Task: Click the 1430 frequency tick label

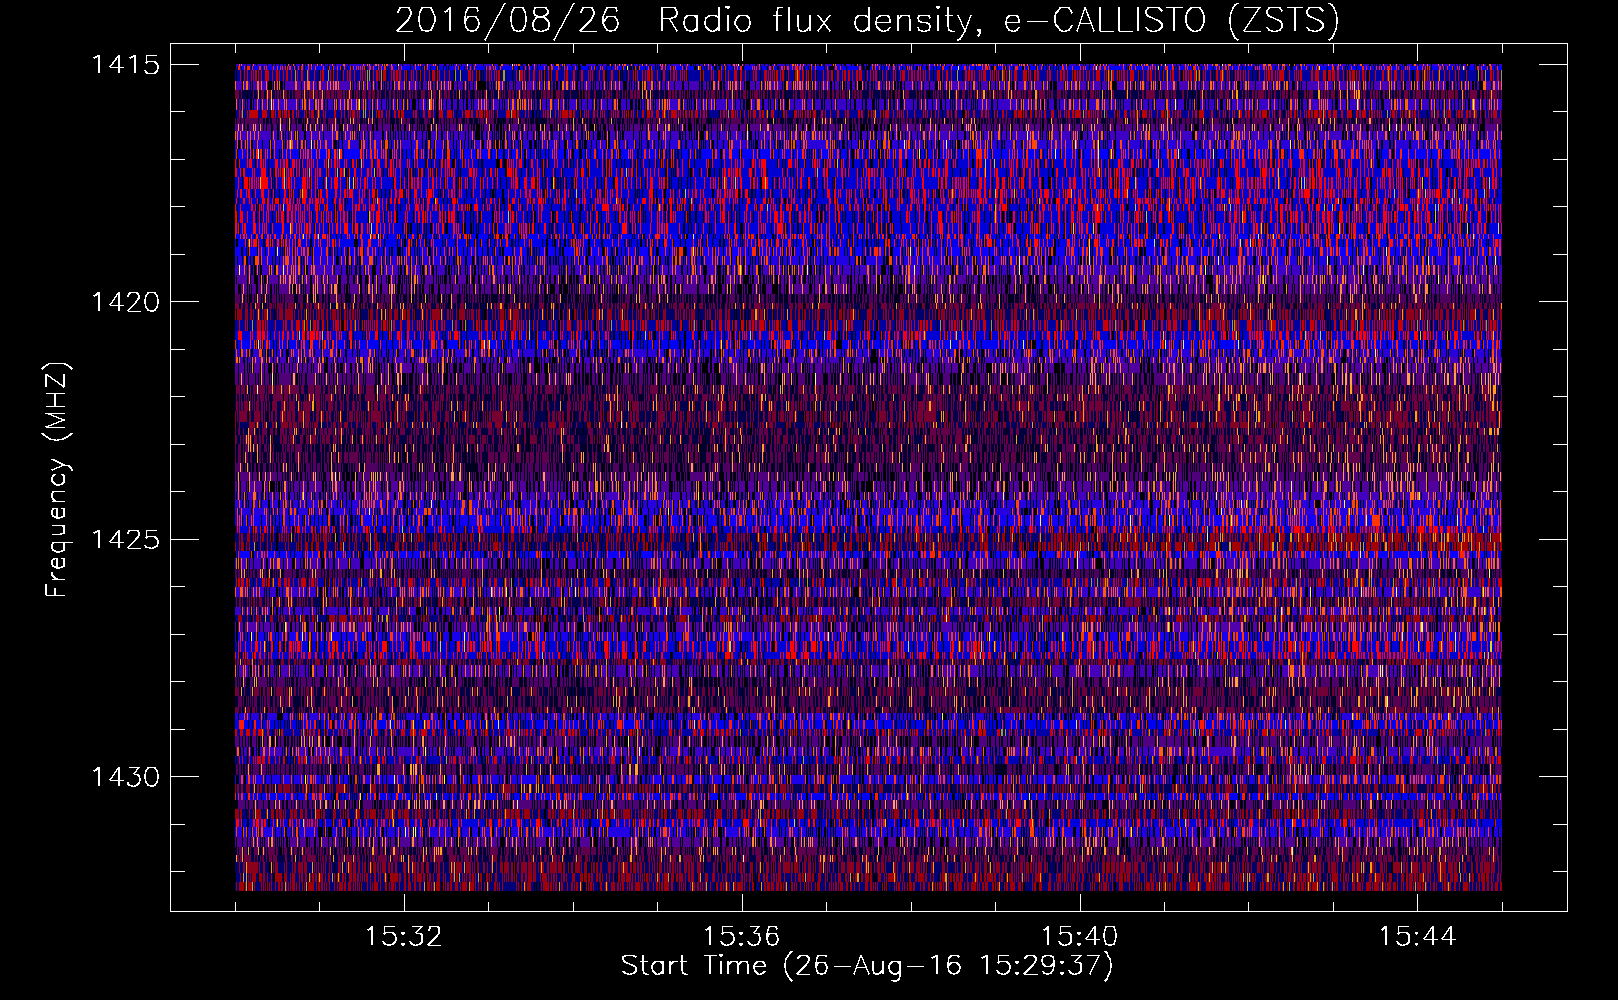Action: click(x=125, y=777)
